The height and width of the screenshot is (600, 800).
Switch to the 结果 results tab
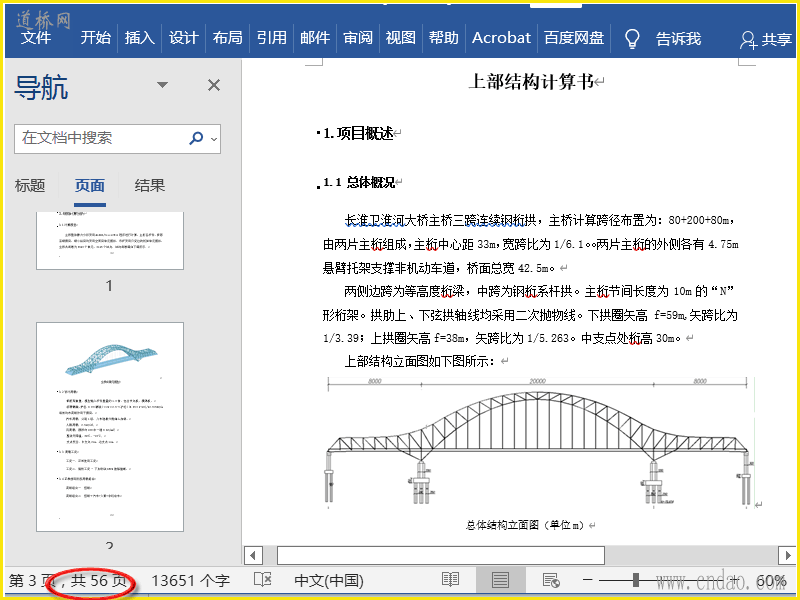[x=150, y=185]
